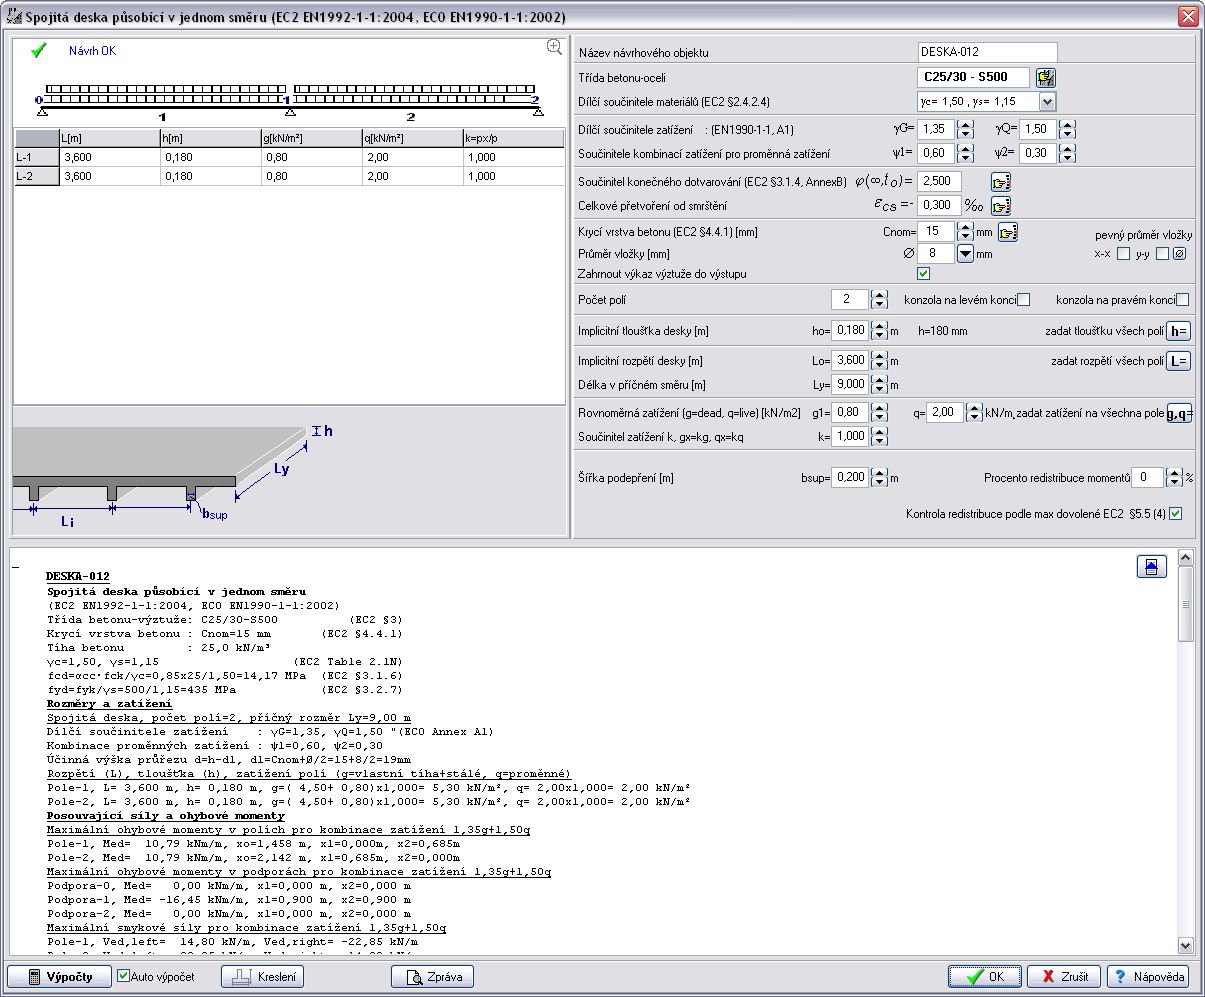Image resolution: width=1205 pixels, height=997 pixels.
Task: Set thickness of all spans with h= button
Action: point(1179,331)
